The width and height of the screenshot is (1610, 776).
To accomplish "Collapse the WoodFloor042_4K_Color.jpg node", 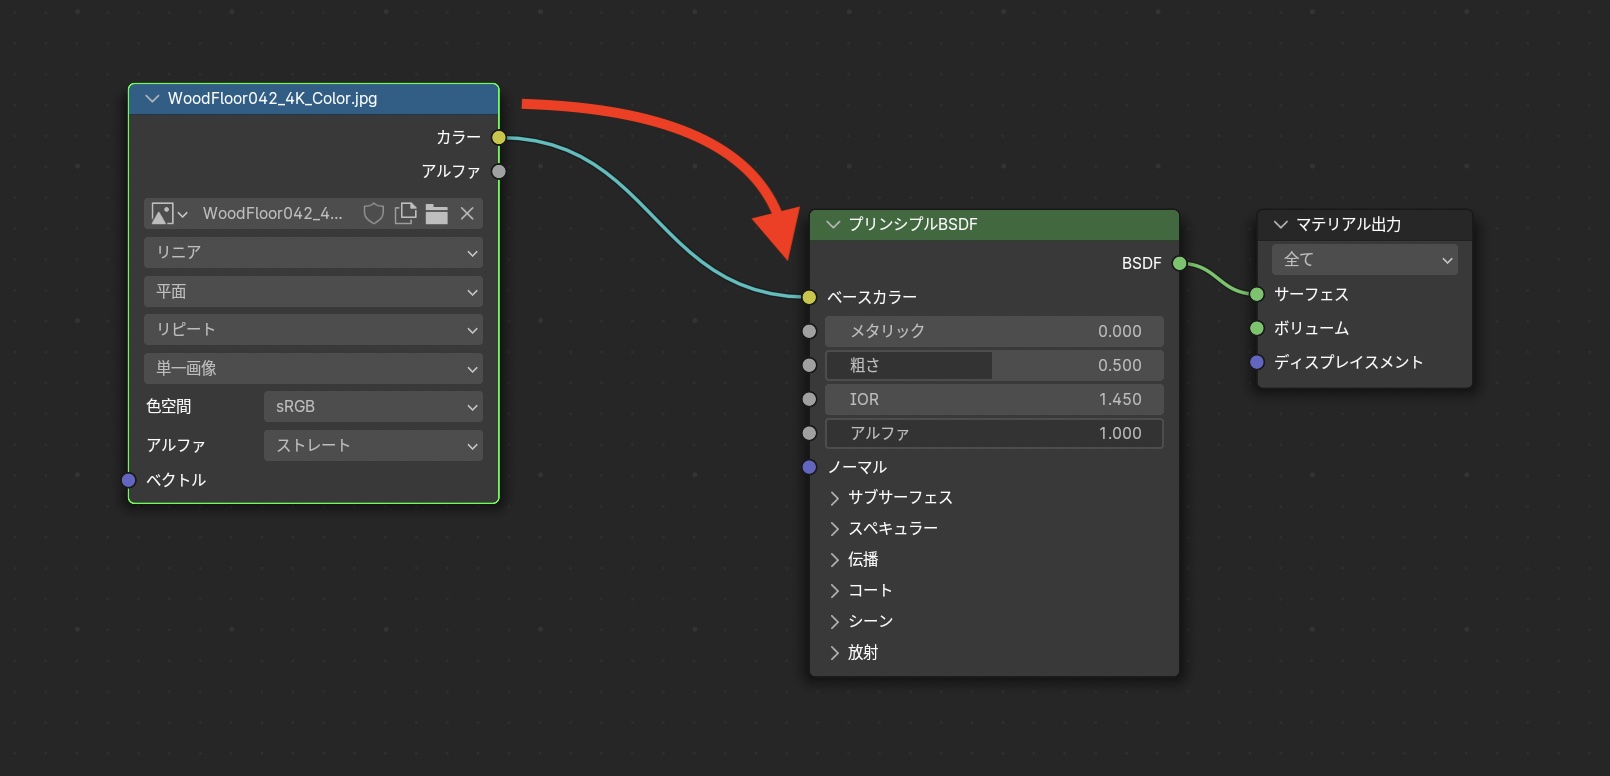I will tap(152, 99).
